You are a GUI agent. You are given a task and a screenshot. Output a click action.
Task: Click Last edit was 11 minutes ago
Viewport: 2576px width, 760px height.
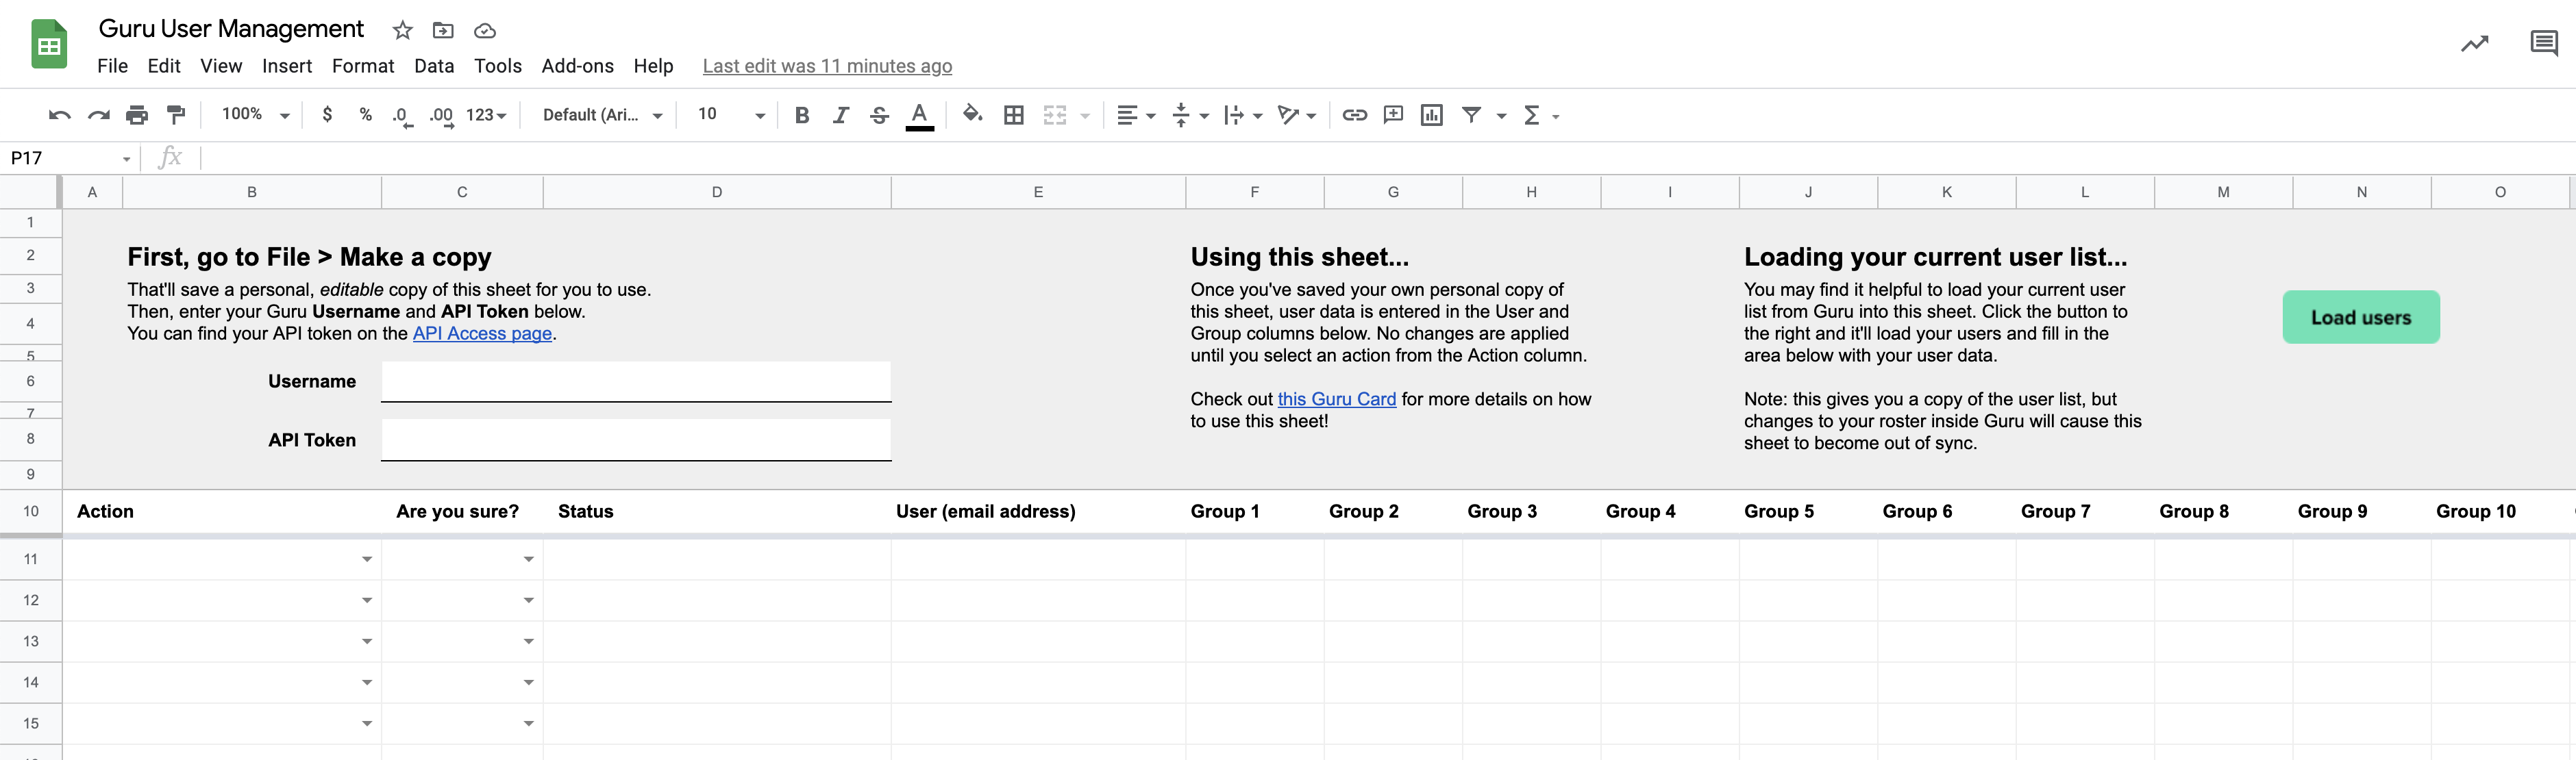point(827,66)
